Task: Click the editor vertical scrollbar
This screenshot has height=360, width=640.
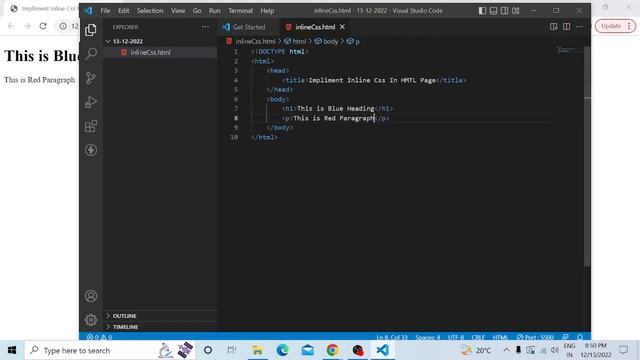Action: pyautogui.click(x=587, y=156)
